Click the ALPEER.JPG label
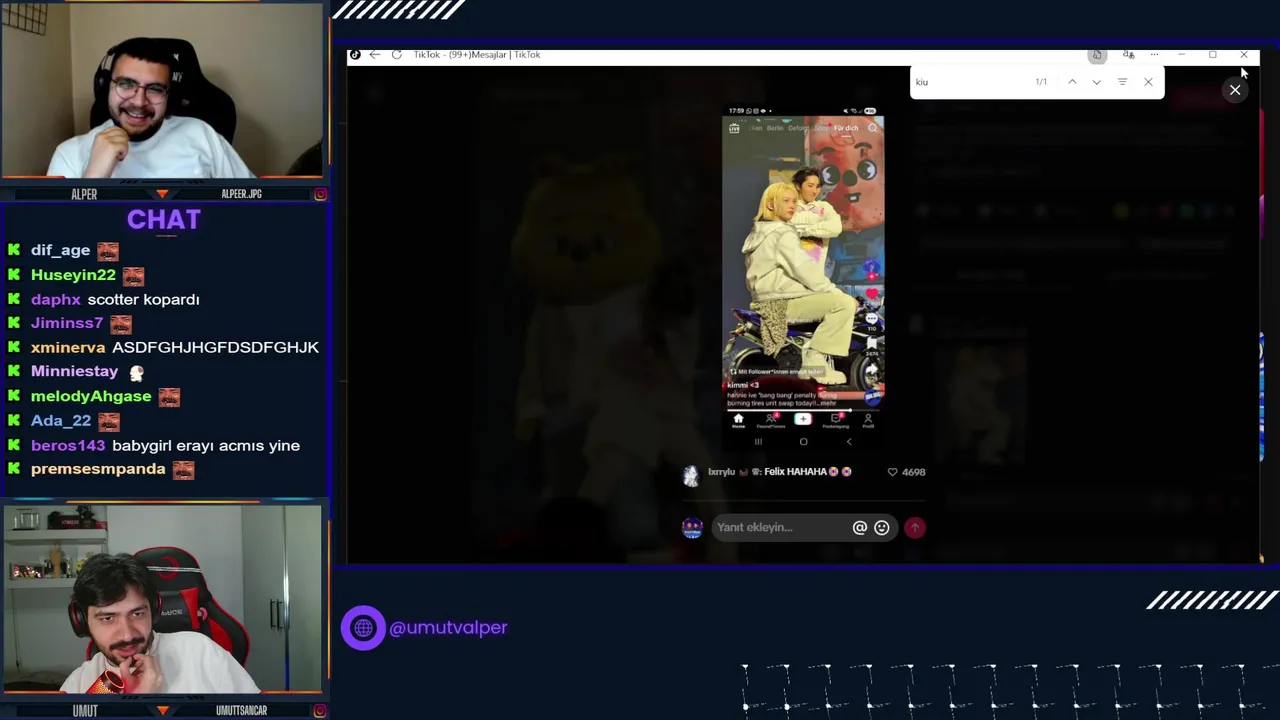This screenshot has height=720, width=1280. tap(241, 194)
